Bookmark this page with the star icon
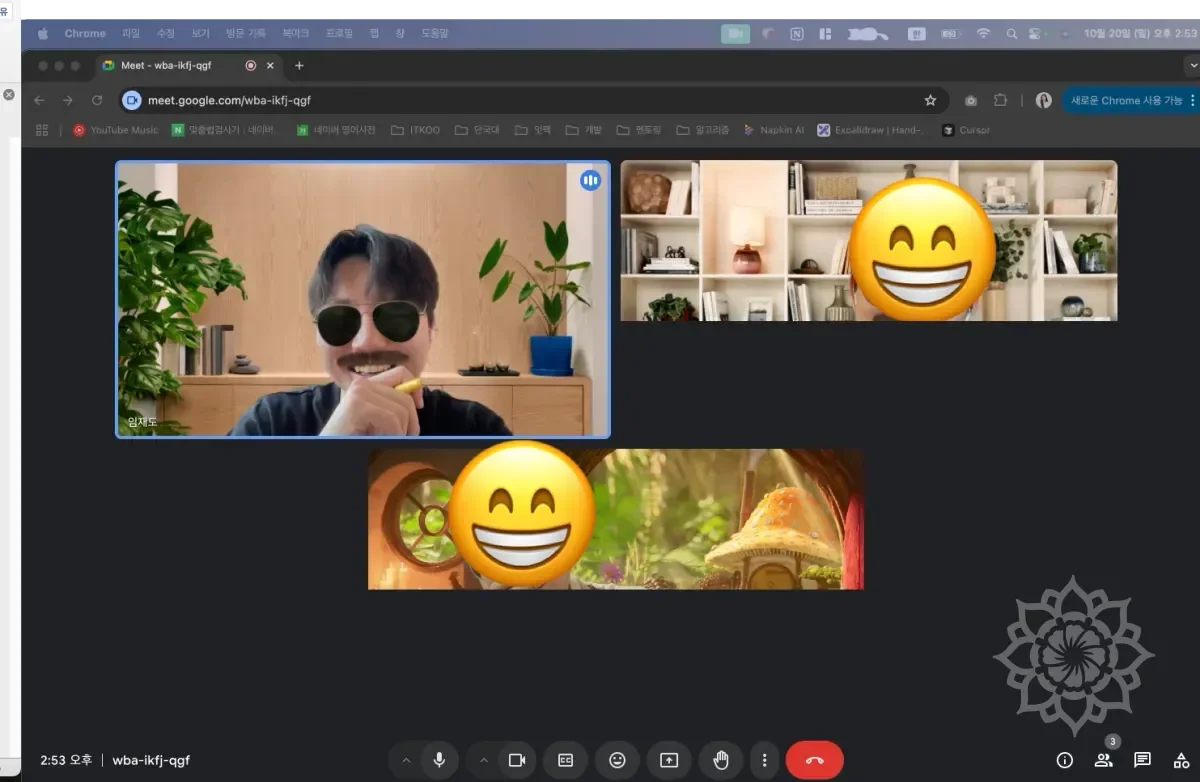1200x782 pixels. point(930,100)
